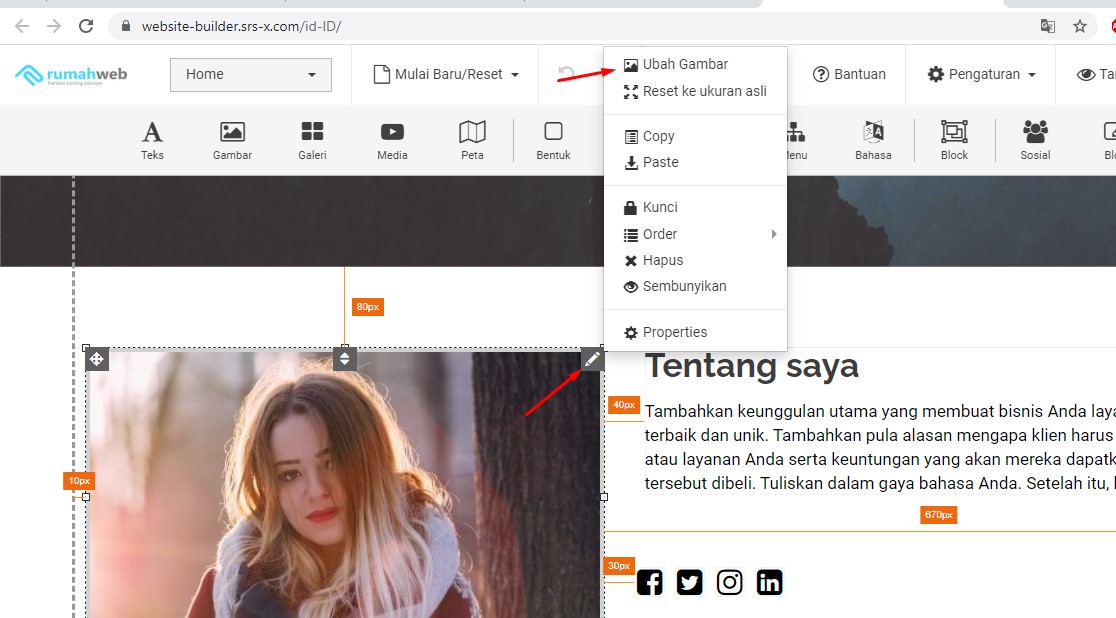
Task: Select Reset ke ukuran asli
Action: click(x=695, y=91)
